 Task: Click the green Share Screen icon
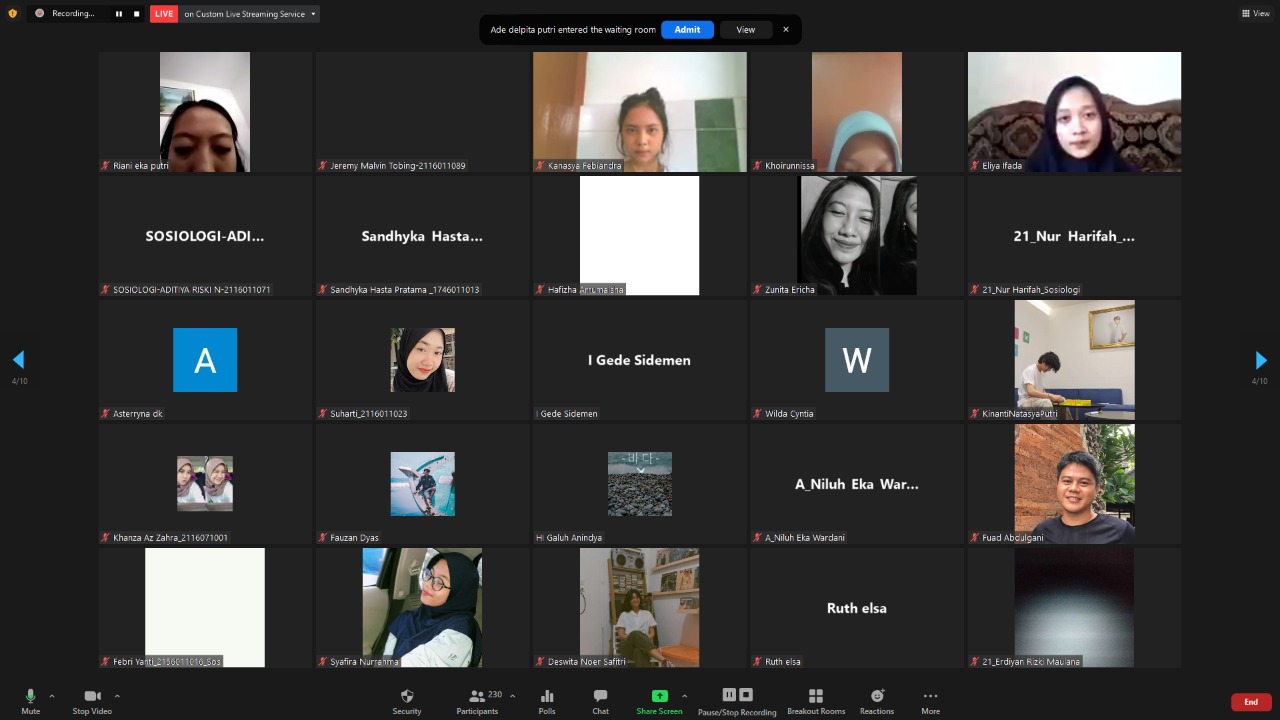[659, 696]
